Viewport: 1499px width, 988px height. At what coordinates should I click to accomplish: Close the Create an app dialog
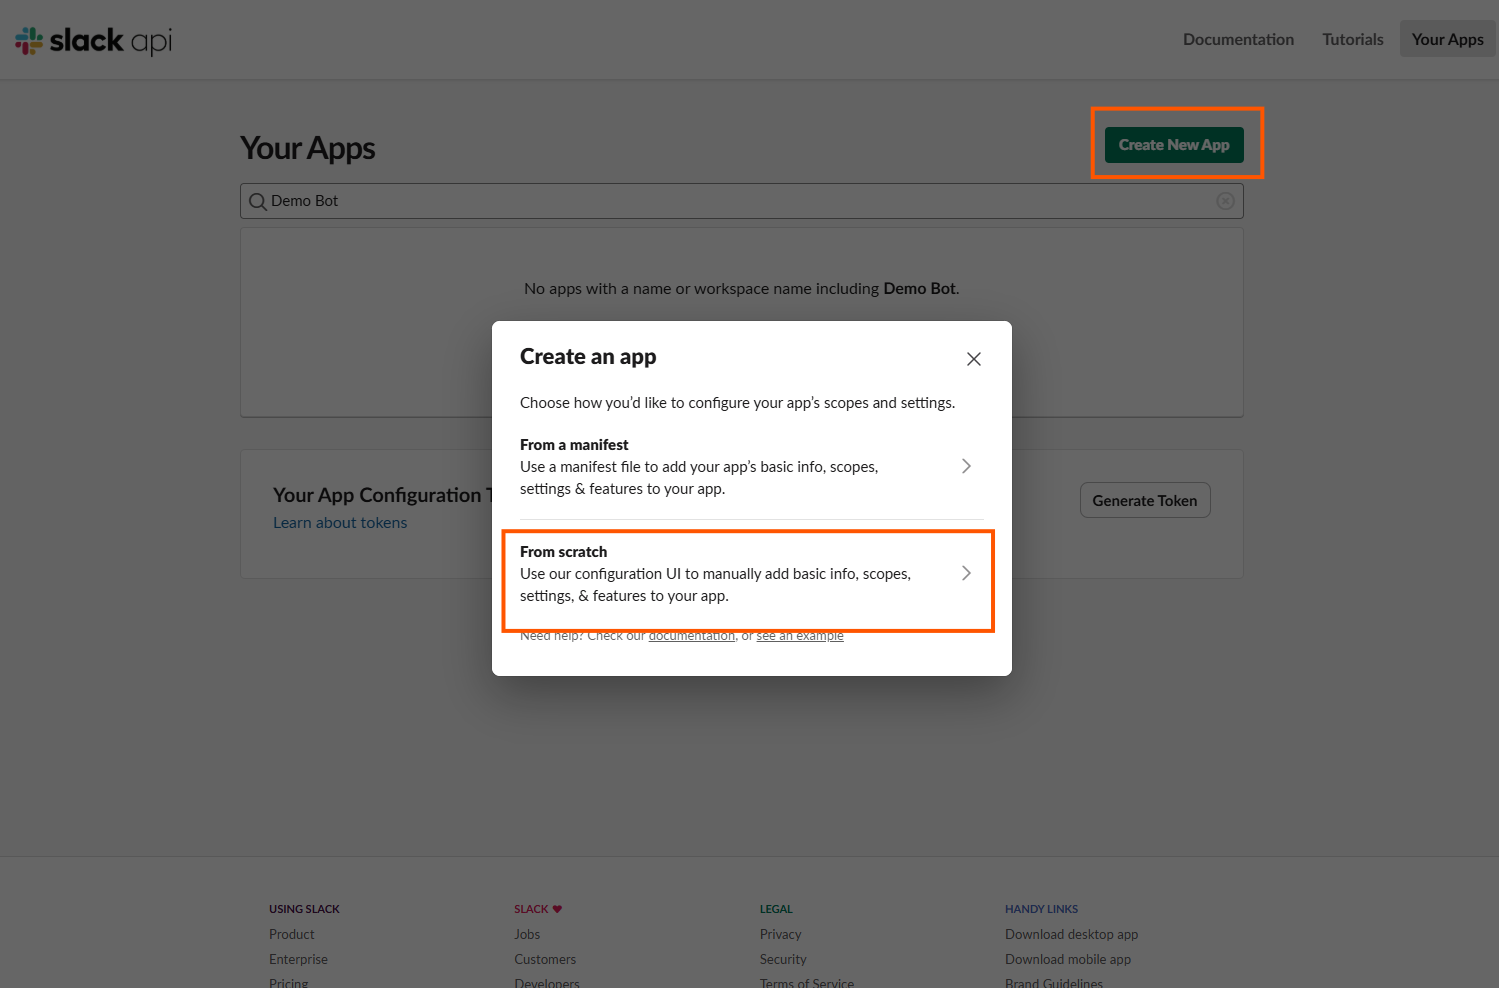973,359
